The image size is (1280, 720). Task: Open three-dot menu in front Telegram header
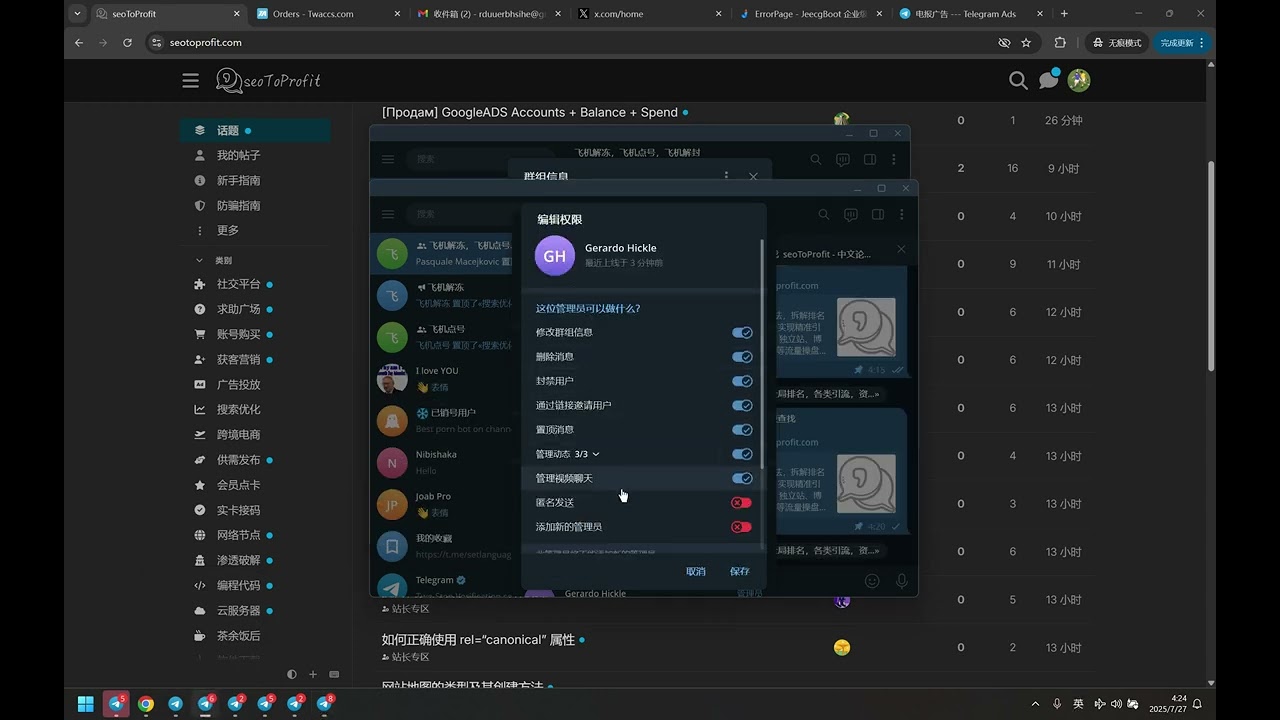point(902,214)
